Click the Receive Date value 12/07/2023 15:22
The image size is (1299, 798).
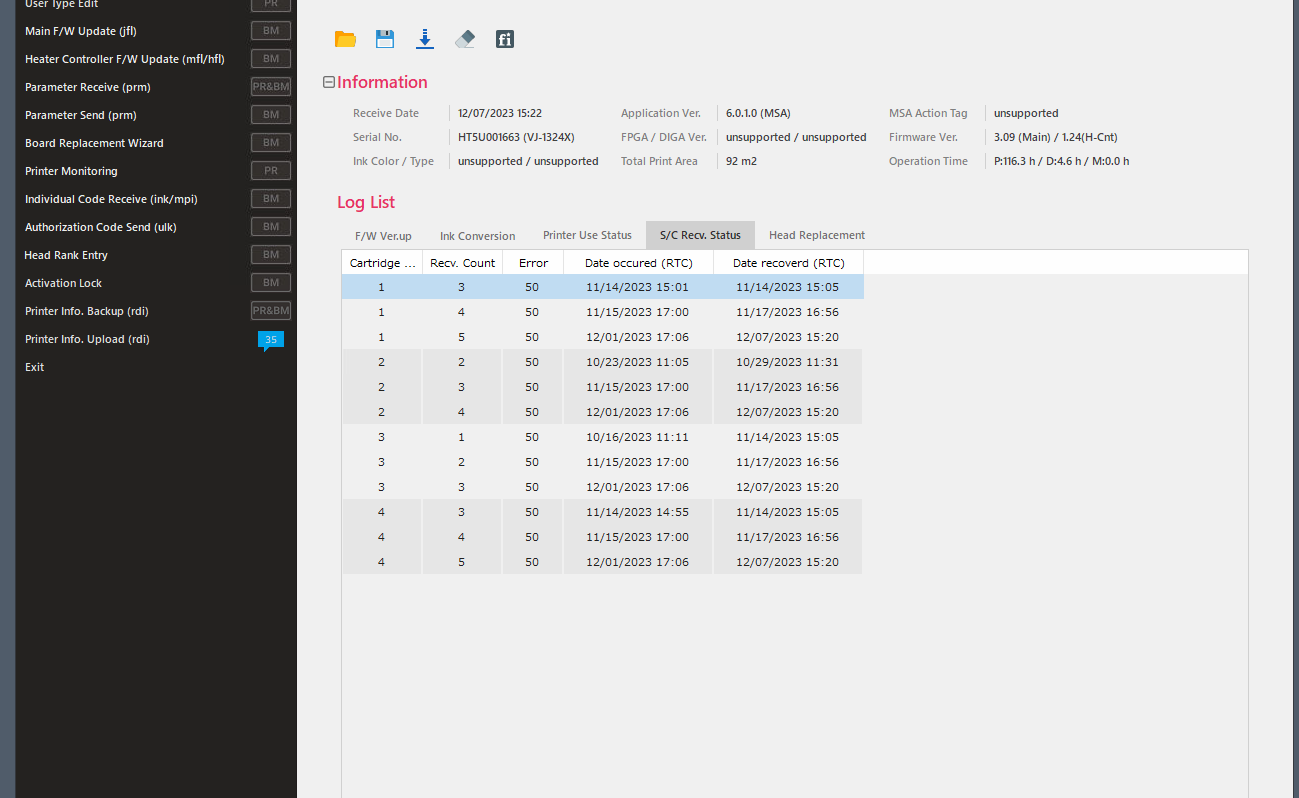[500, 113]
